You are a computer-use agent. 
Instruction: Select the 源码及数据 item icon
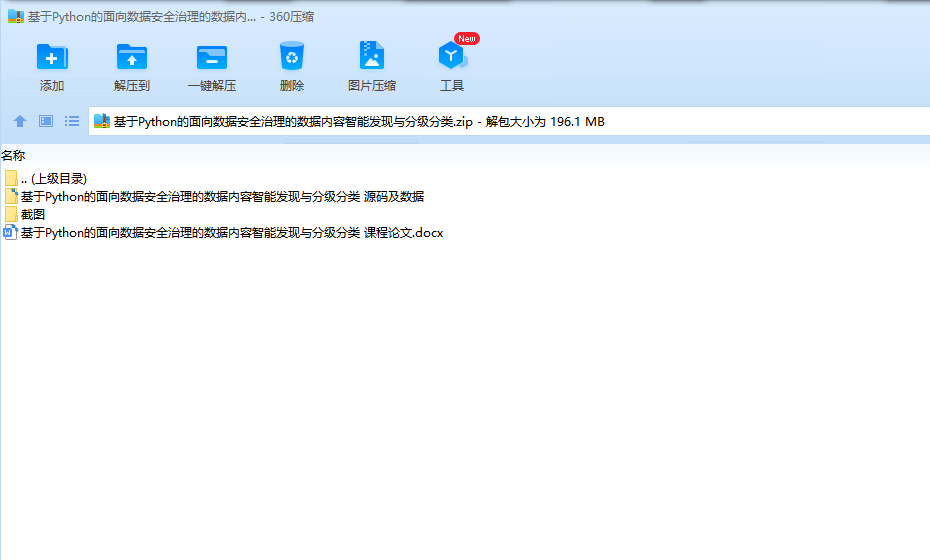coord(11,196)
